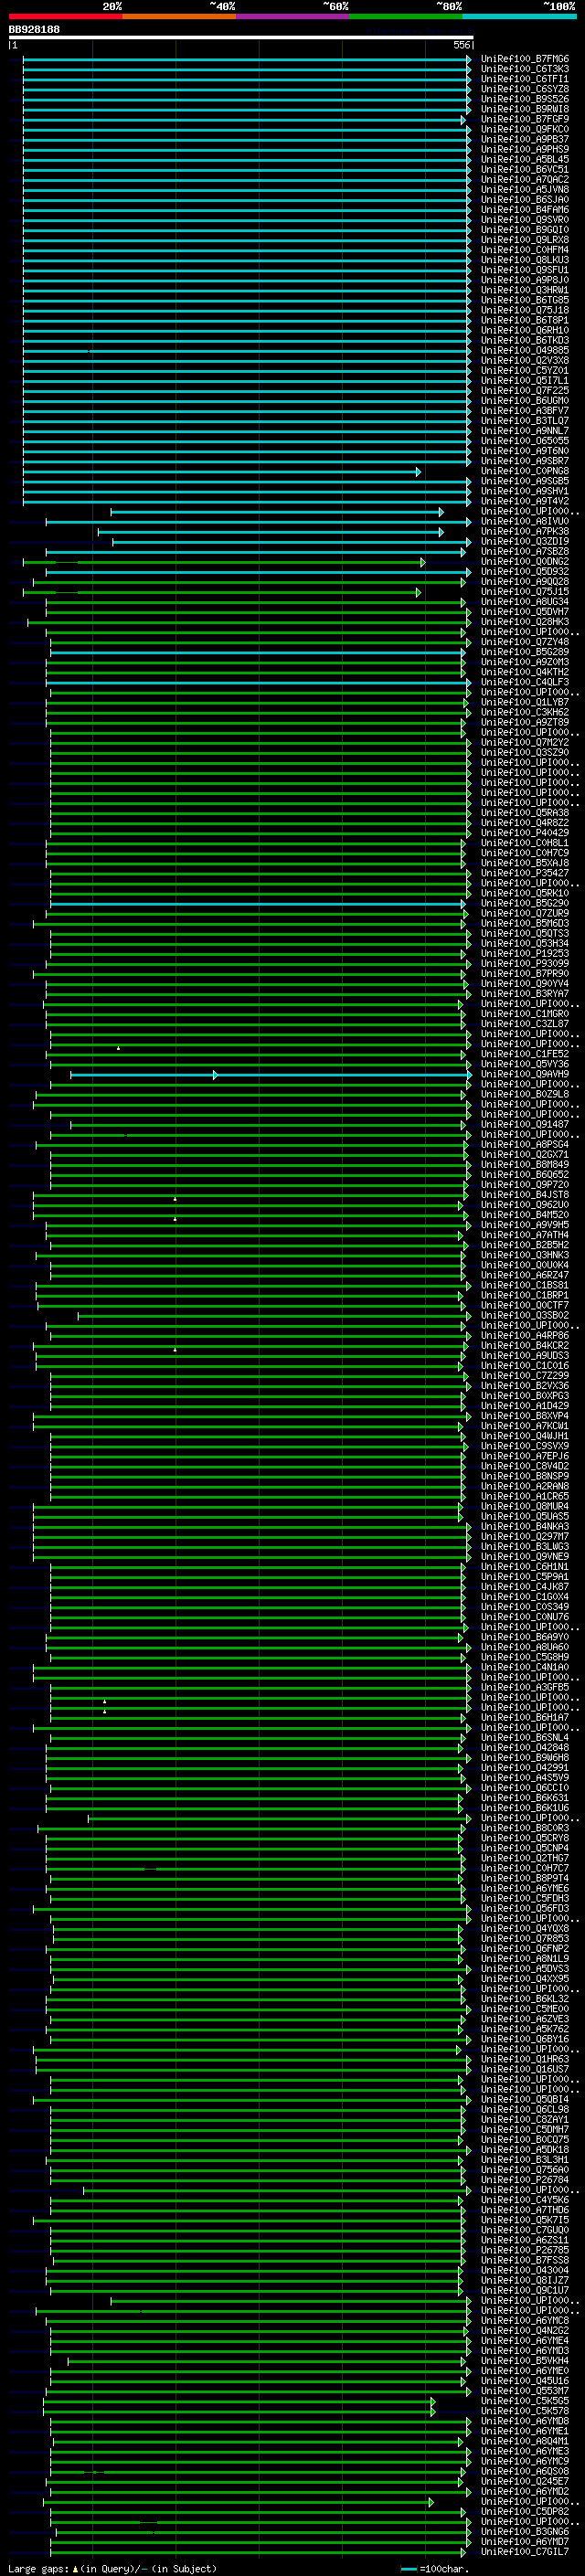585x2576 pixels.
Task: Select the hit UniRef100_A3GFB5
Action: point(525,1688)
